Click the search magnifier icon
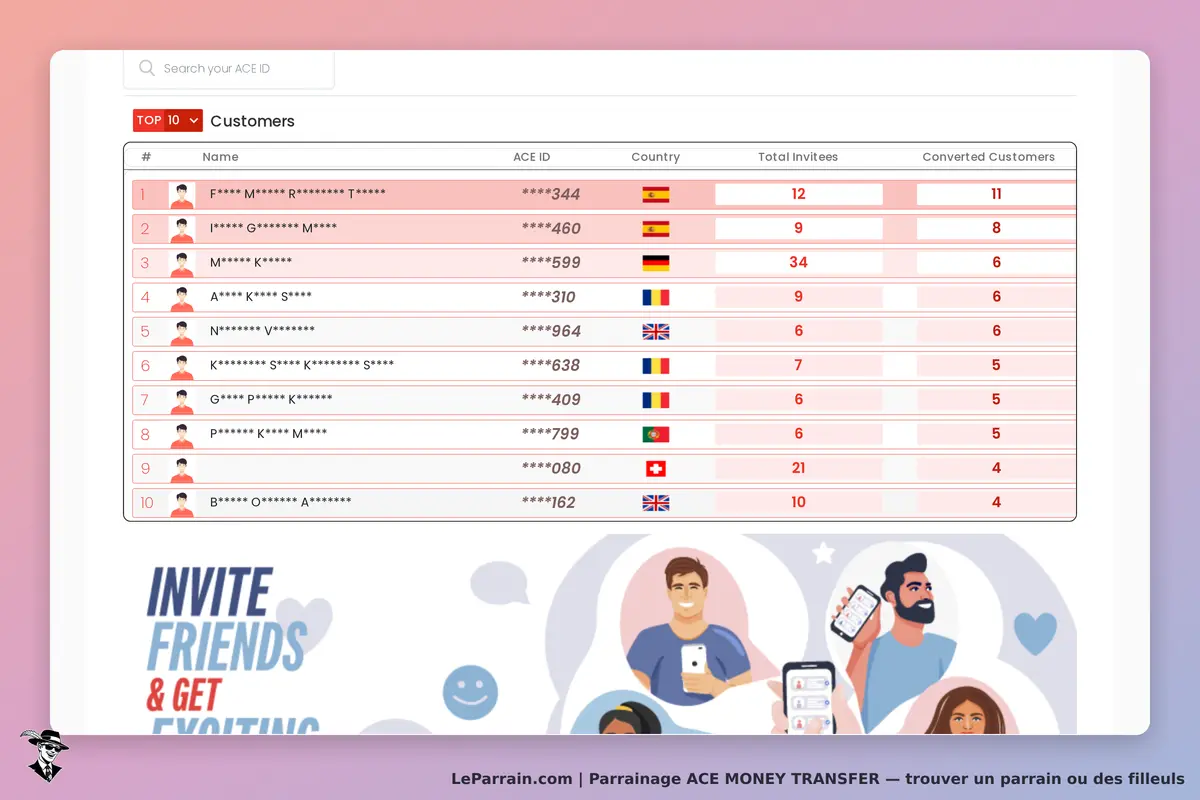1200x800 pixels. coord(147,68)
